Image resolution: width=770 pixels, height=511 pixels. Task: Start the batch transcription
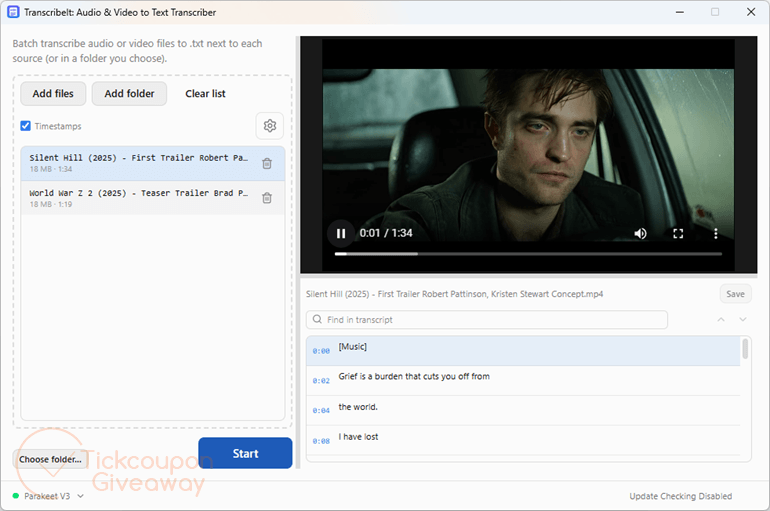tap(245, 453)
